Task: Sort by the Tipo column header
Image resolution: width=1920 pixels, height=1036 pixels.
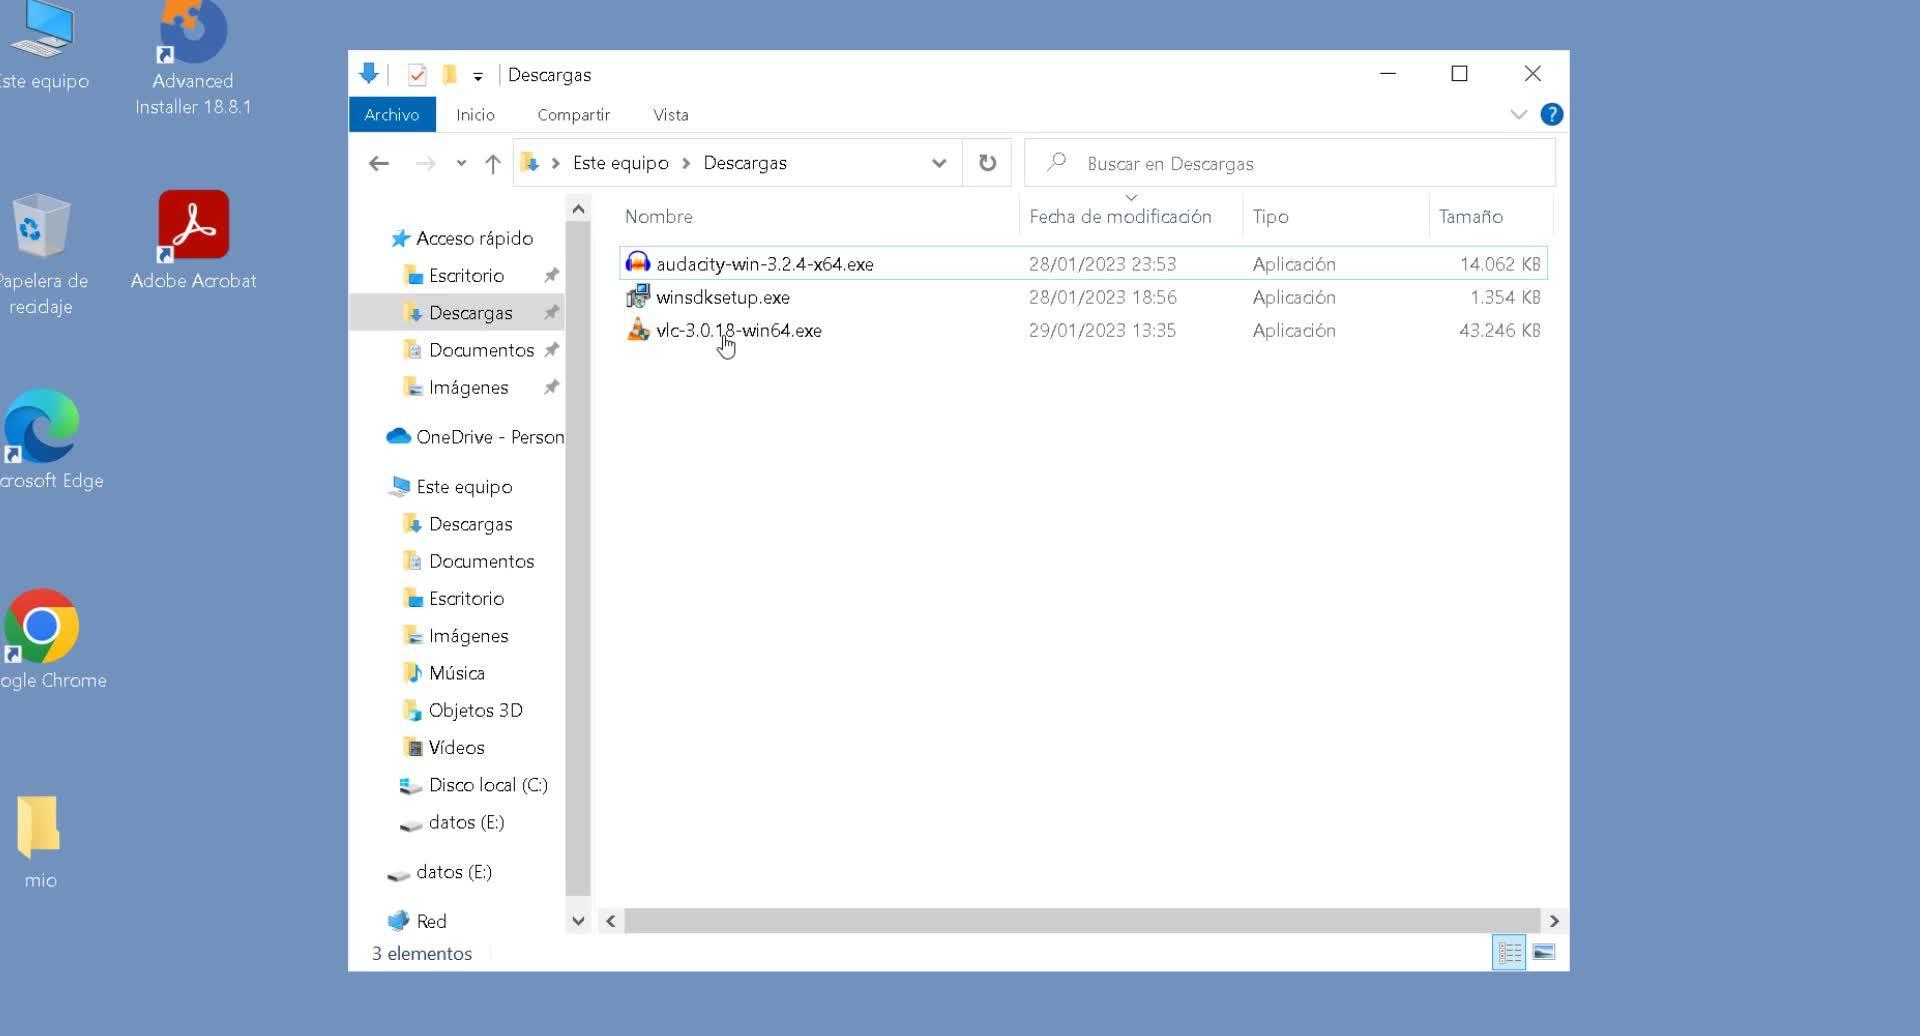Action: [x=1270, y=216]
